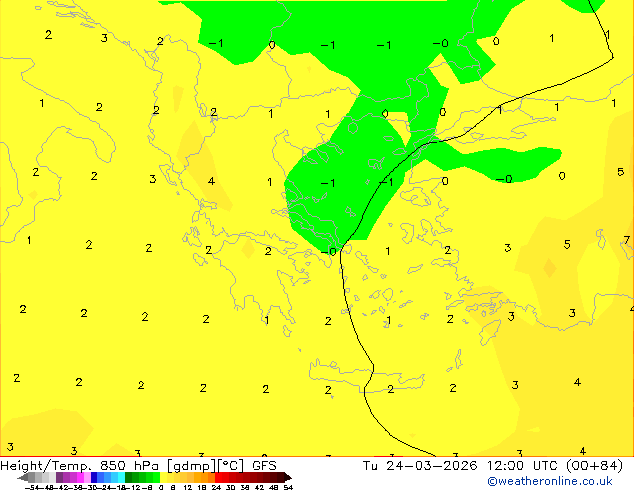Click the date "Tu 24-03-2026"
Screen dimensions: 634x490
(x=420, y=466)
